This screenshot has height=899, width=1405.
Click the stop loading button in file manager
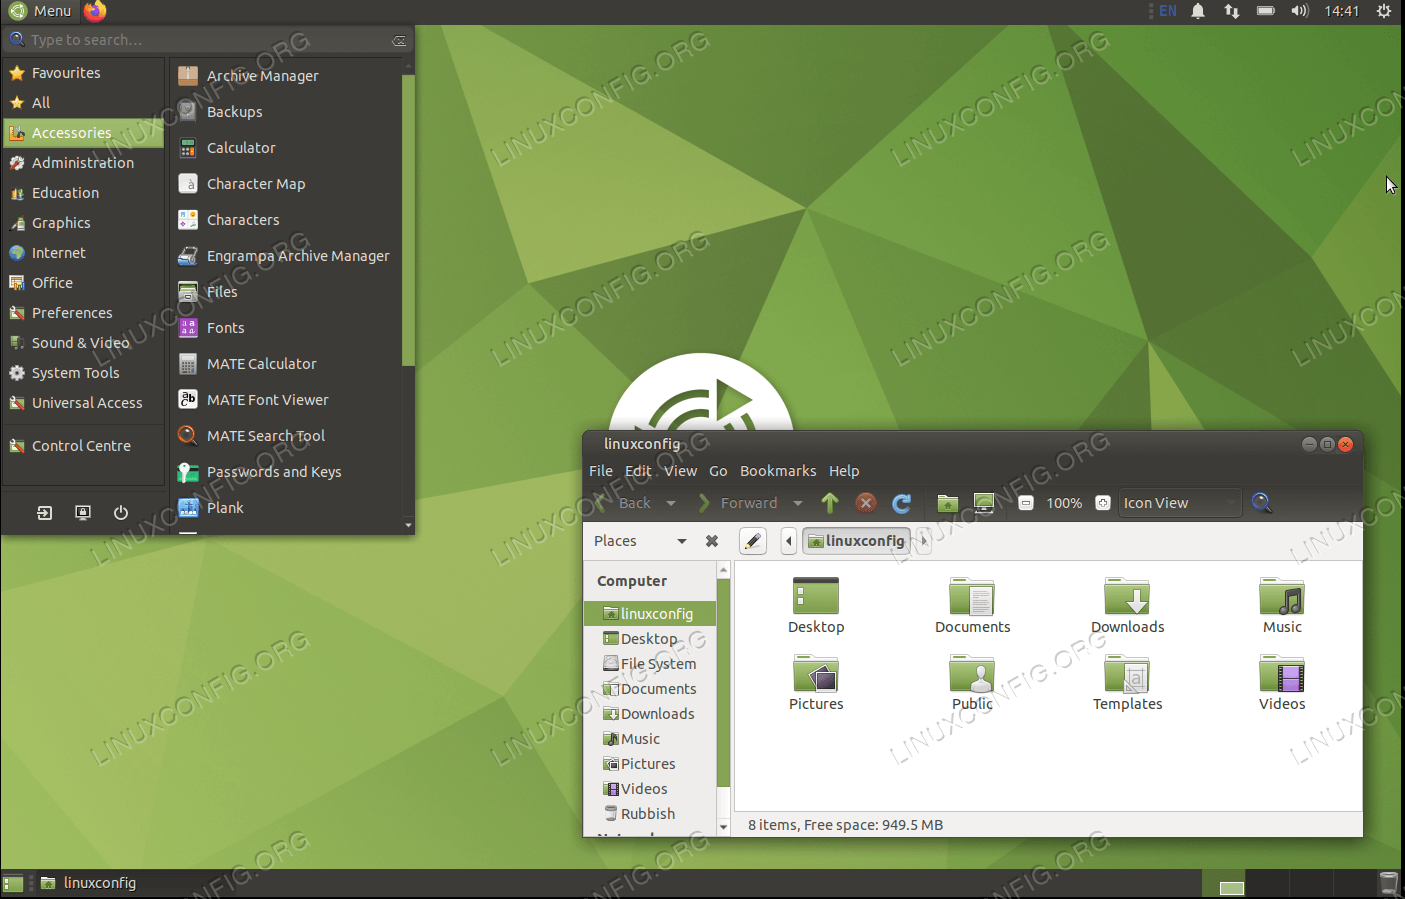tap(866, 503)
